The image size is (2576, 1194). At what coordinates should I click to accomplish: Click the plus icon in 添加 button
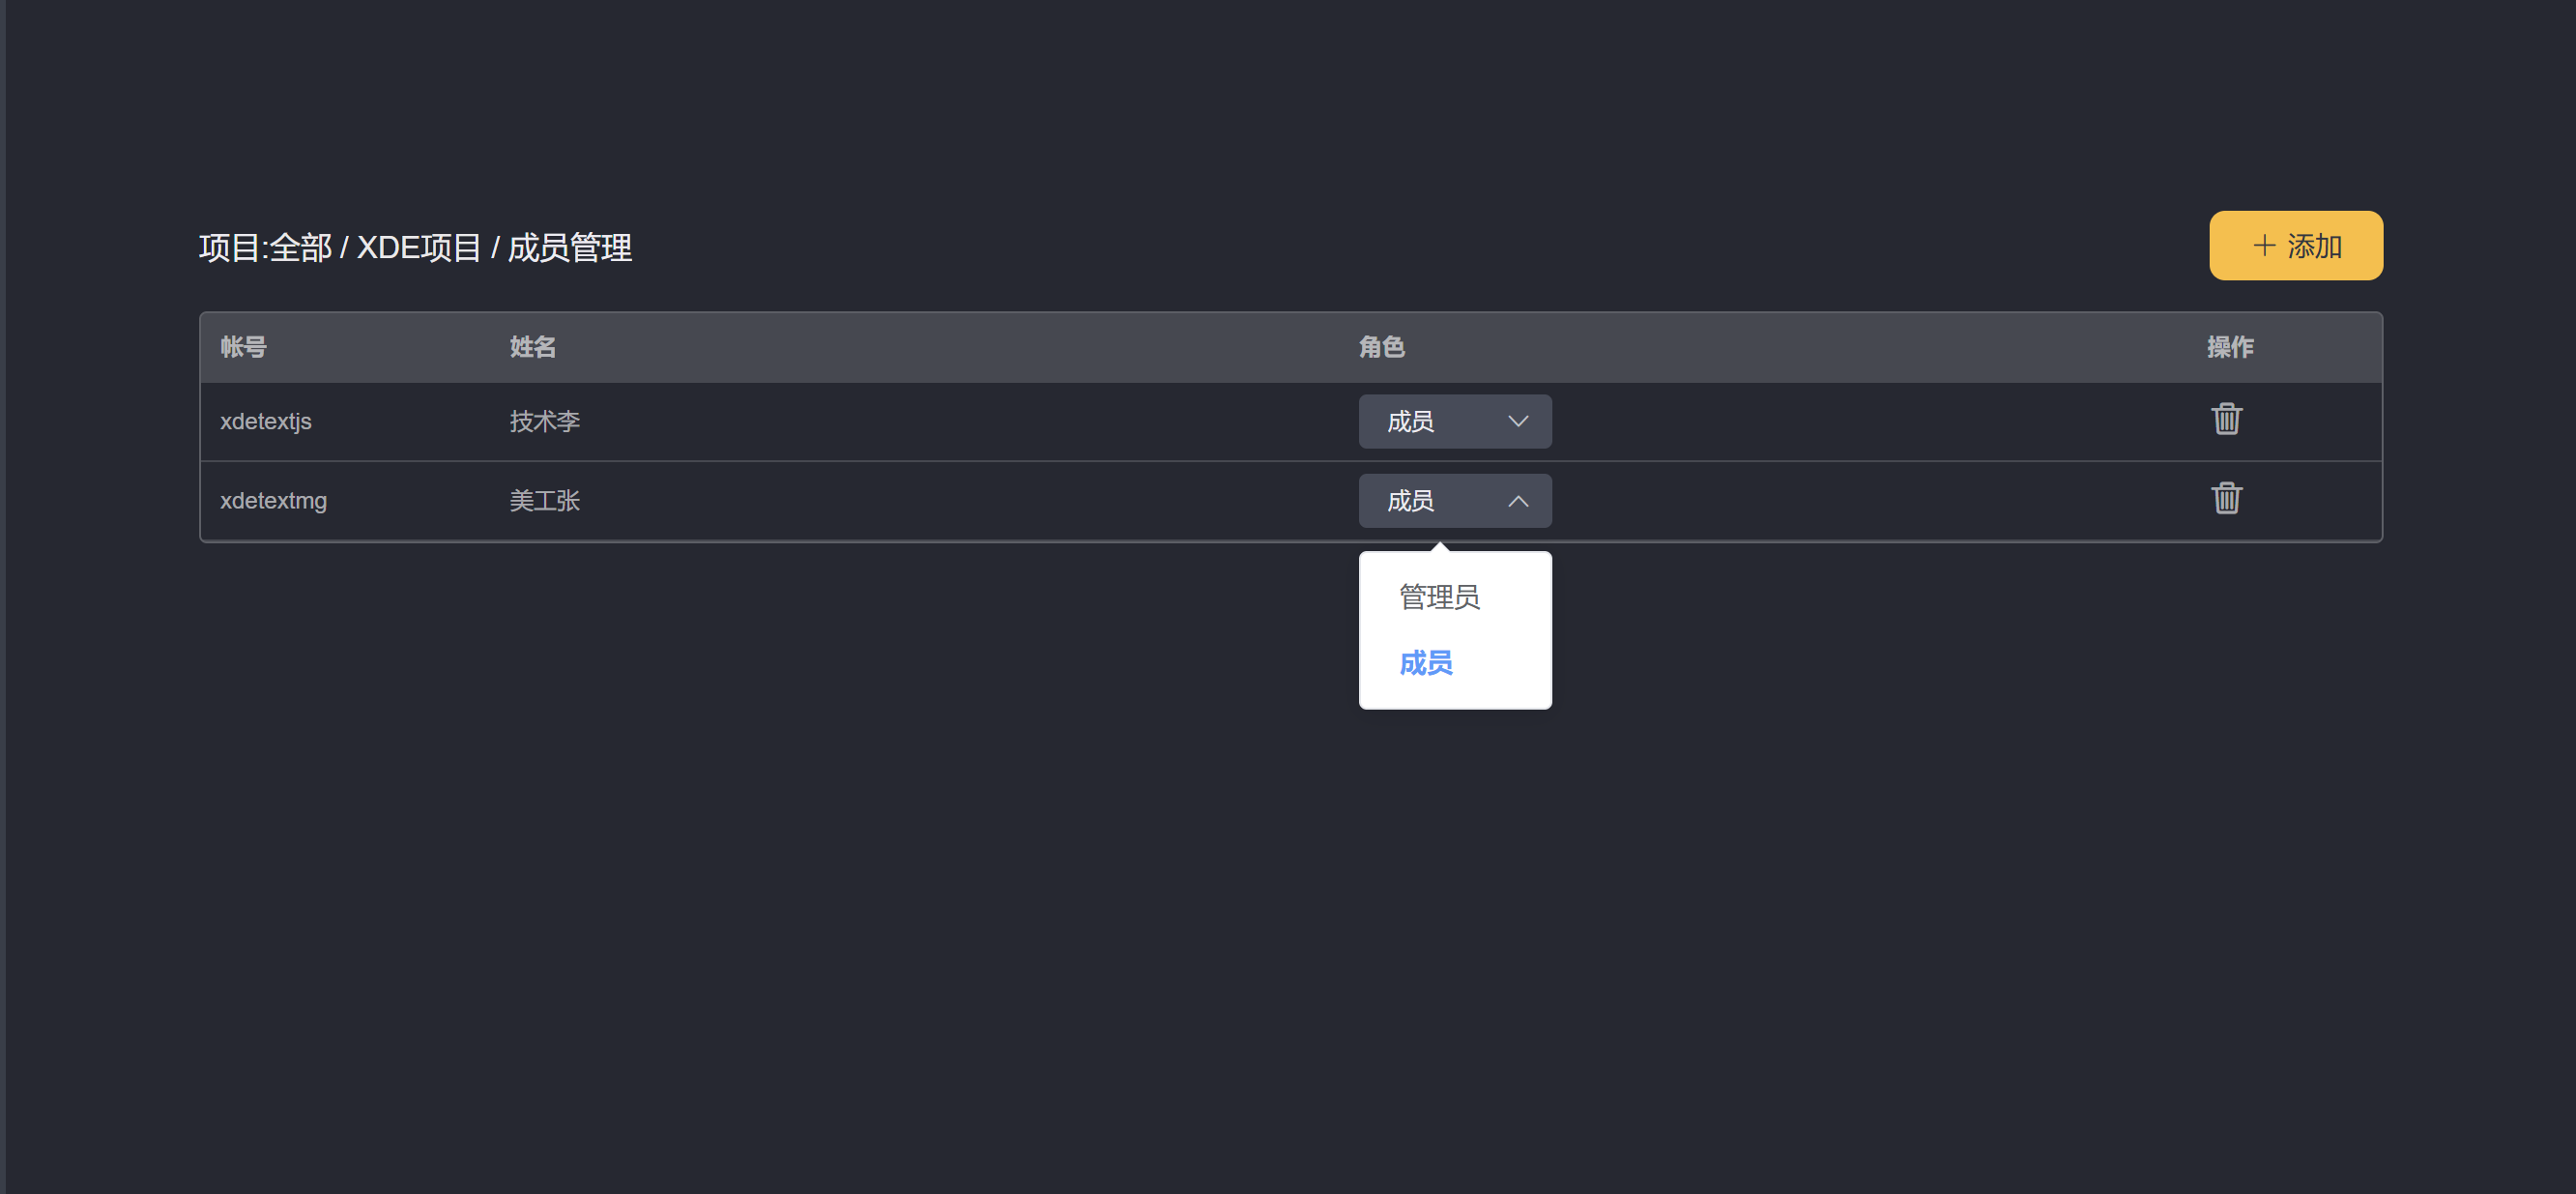click(x=2264, y=246)
